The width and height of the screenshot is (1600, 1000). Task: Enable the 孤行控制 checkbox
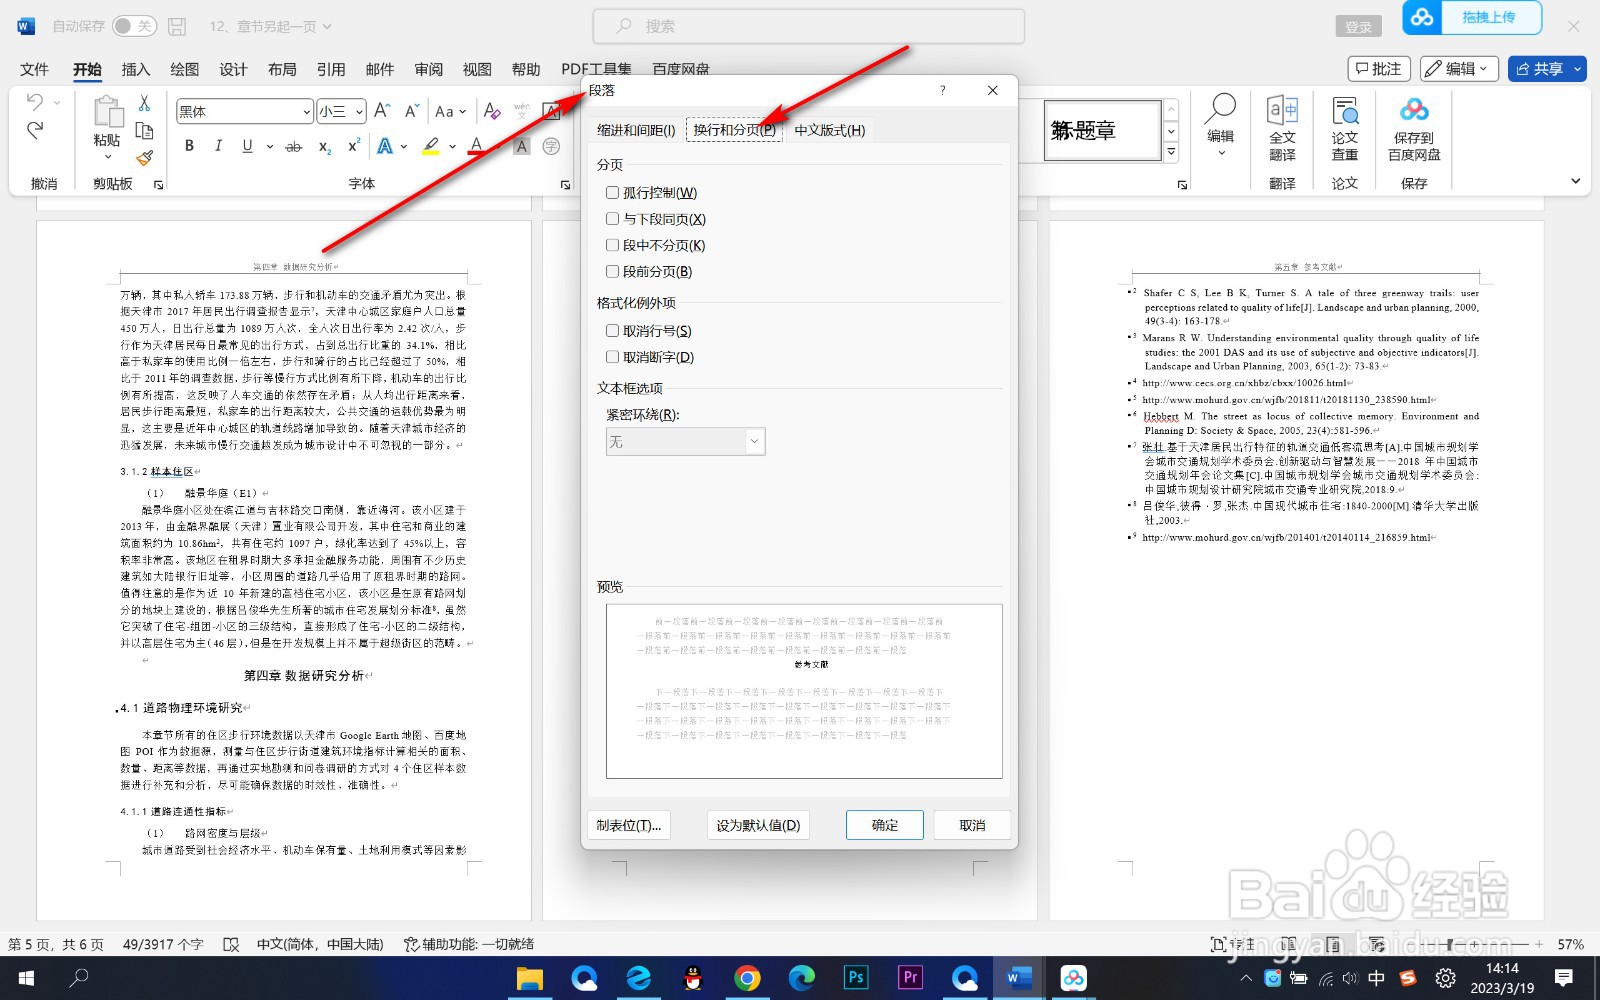pos(612,192)
